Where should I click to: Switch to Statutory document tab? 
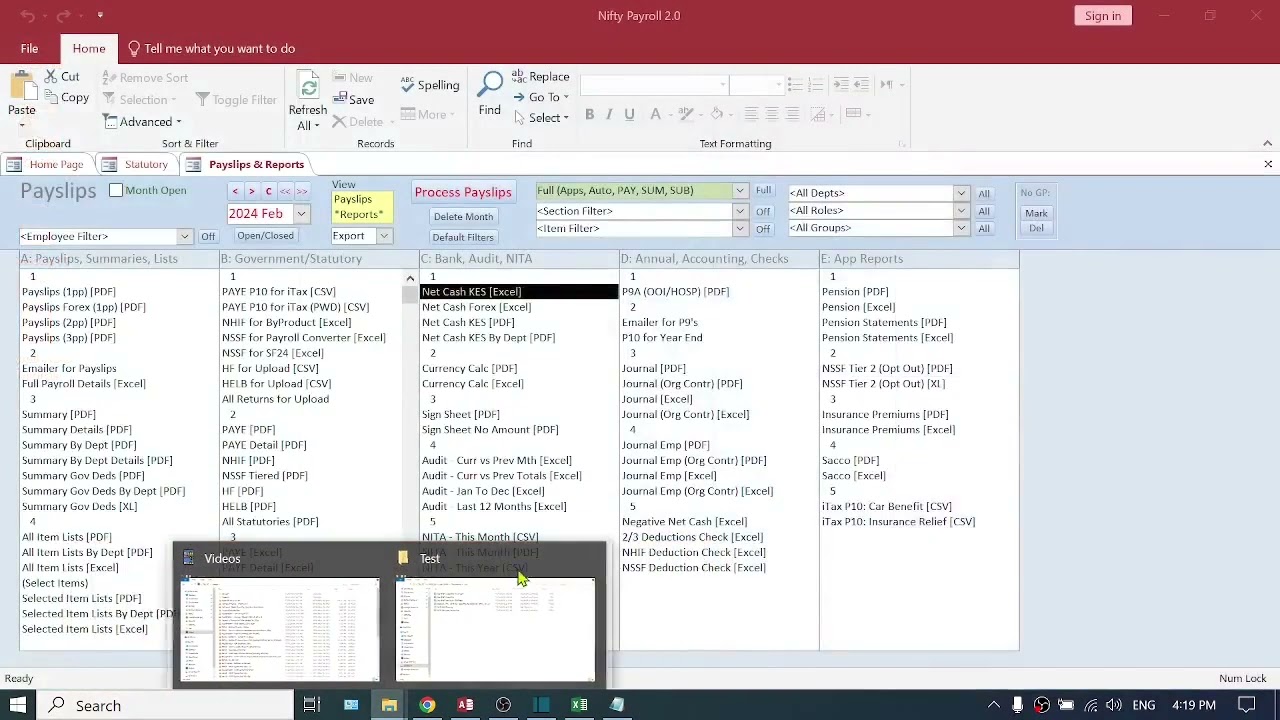(x=137, y=164)
